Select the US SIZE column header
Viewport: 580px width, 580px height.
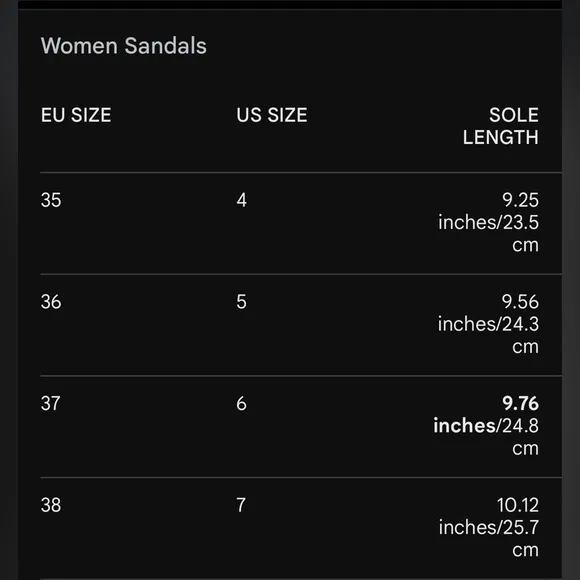[272, 115]
